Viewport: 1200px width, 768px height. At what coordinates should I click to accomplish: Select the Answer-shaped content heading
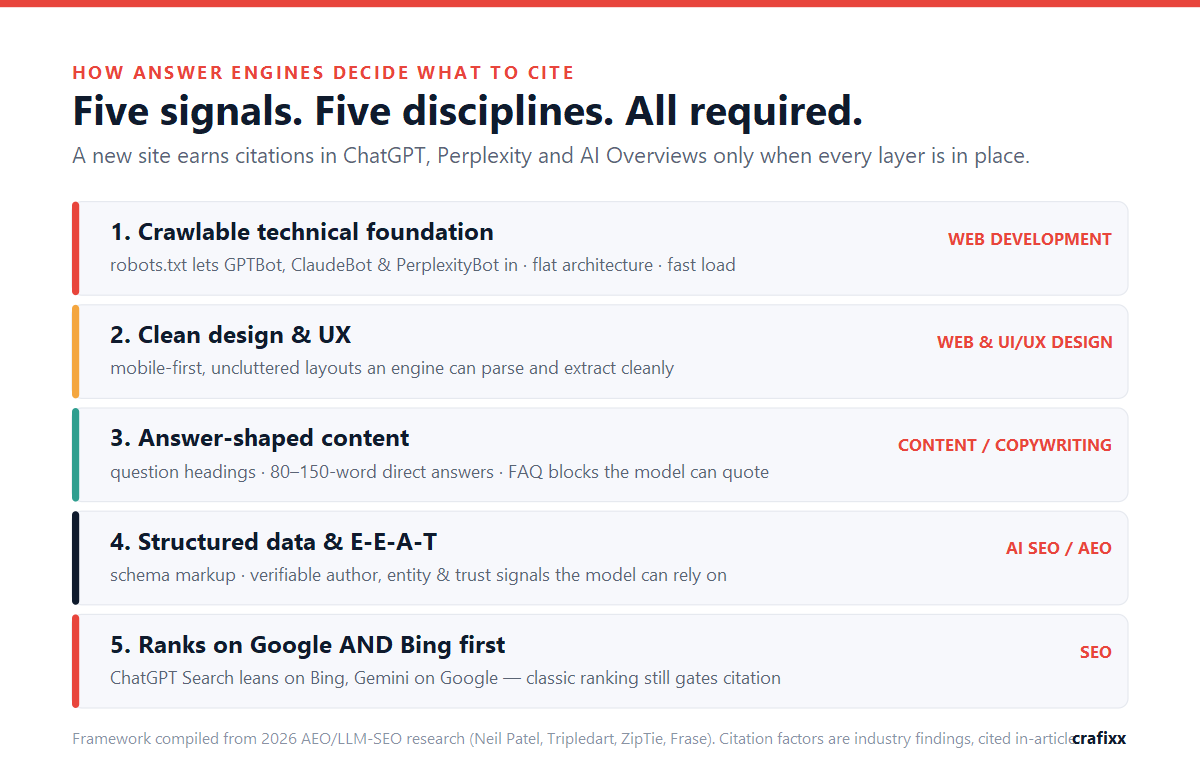pos(260,438)
